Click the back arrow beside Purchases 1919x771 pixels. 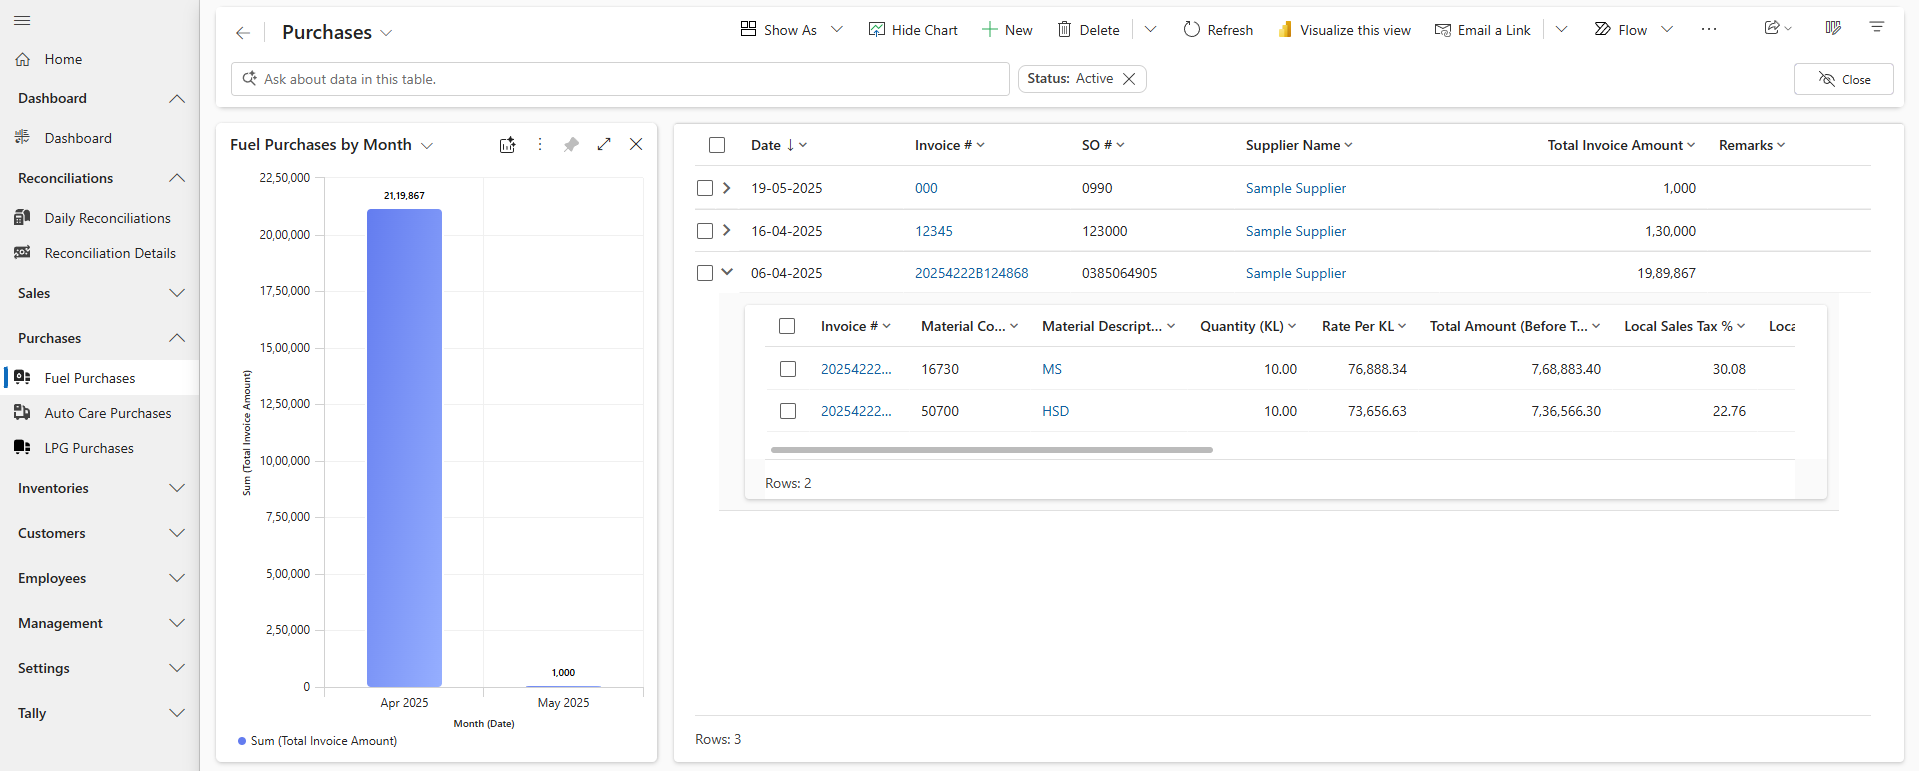click(x=242, y=33)
